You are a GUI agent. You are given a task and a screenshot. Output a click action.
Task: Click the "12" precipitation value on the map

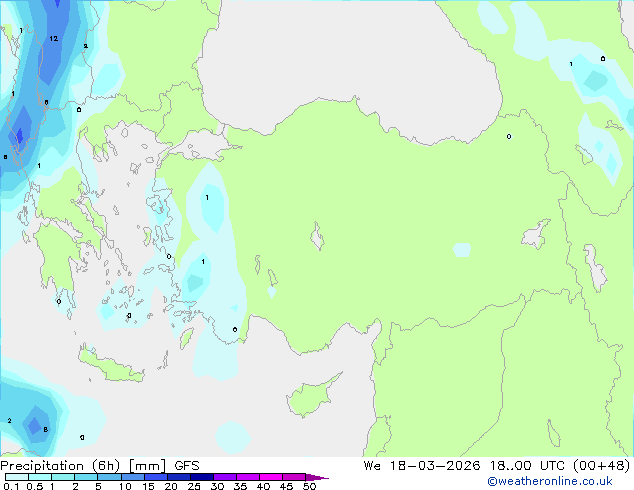point(54,39)
